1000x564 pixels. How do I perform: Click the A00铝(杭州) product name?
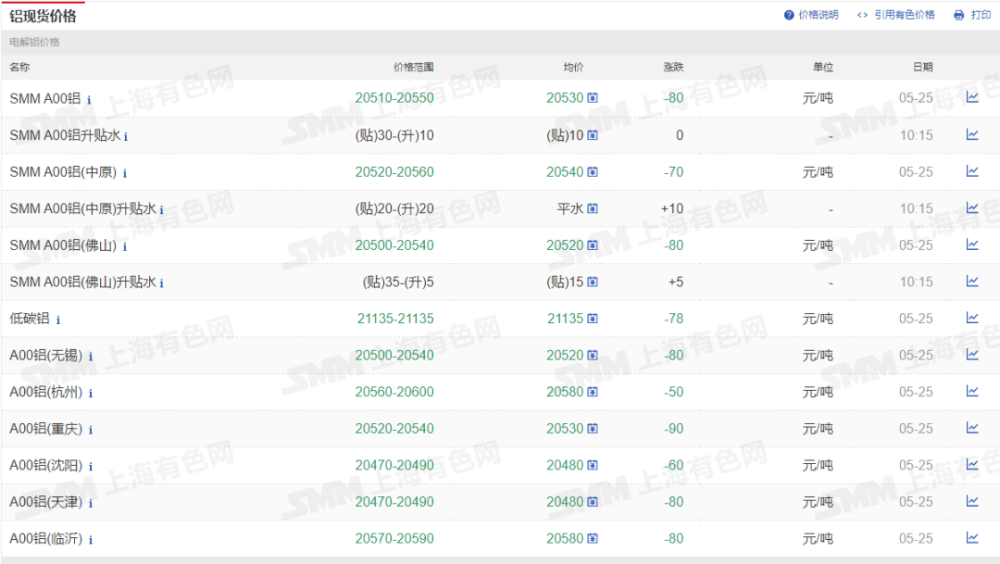46,392
